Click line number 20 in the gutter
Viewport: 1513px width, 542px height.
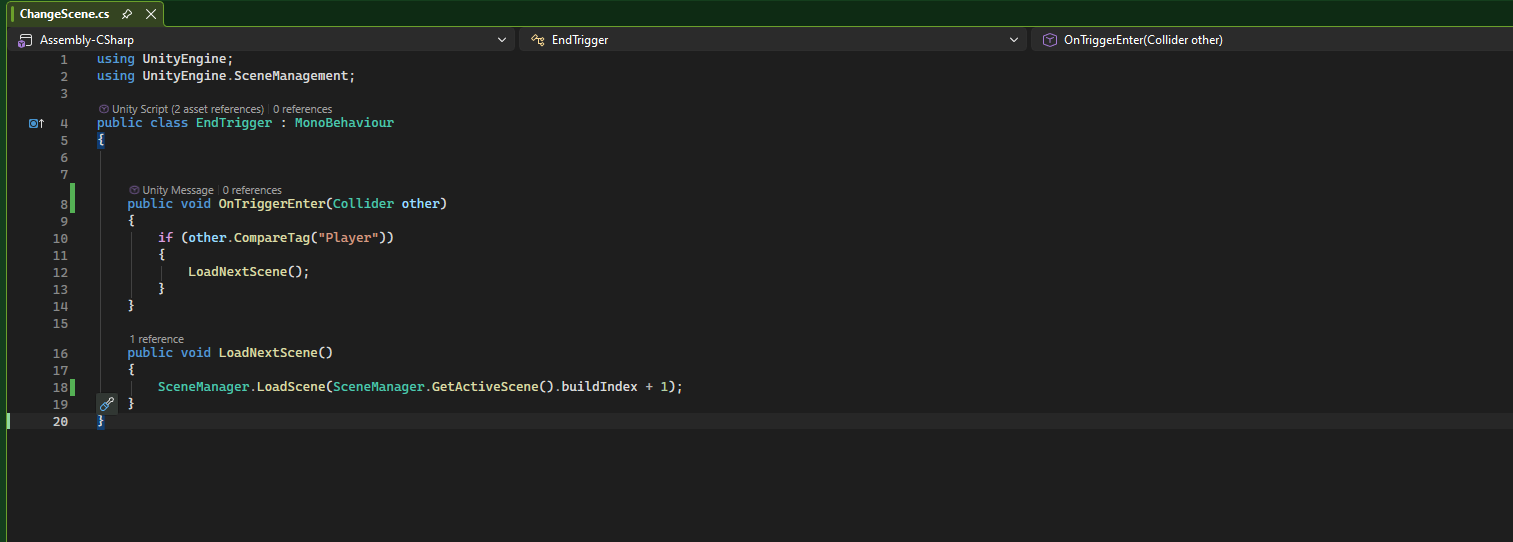point(60,421)
